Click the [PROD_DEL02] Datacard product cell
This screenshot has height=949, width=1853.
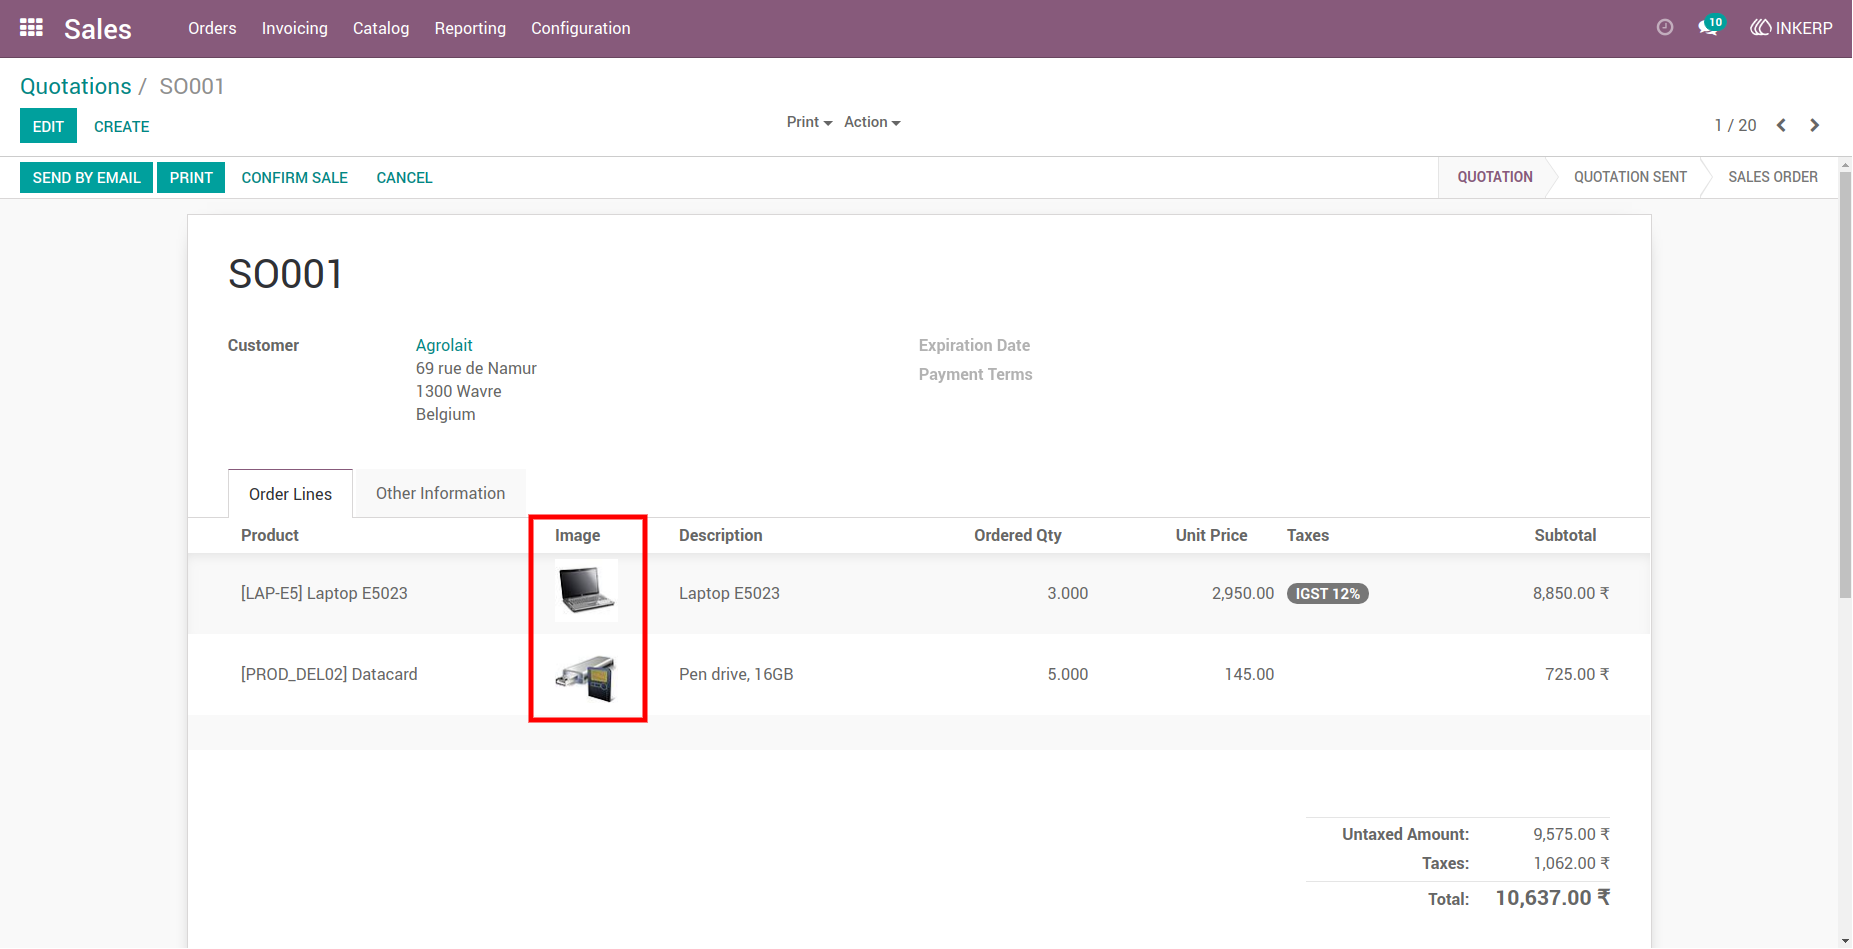pyautogui.click(x=329, y=674)
